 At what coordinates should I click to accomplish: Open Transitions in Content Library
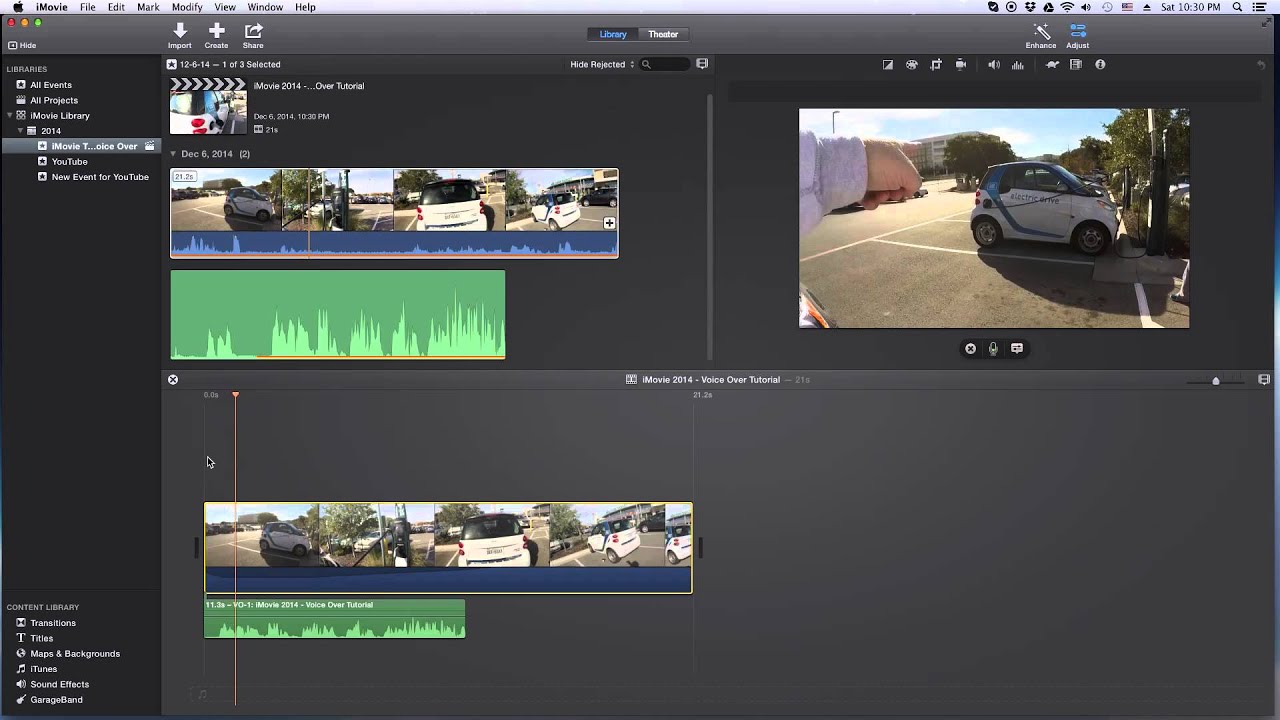(x=53, y=623)
